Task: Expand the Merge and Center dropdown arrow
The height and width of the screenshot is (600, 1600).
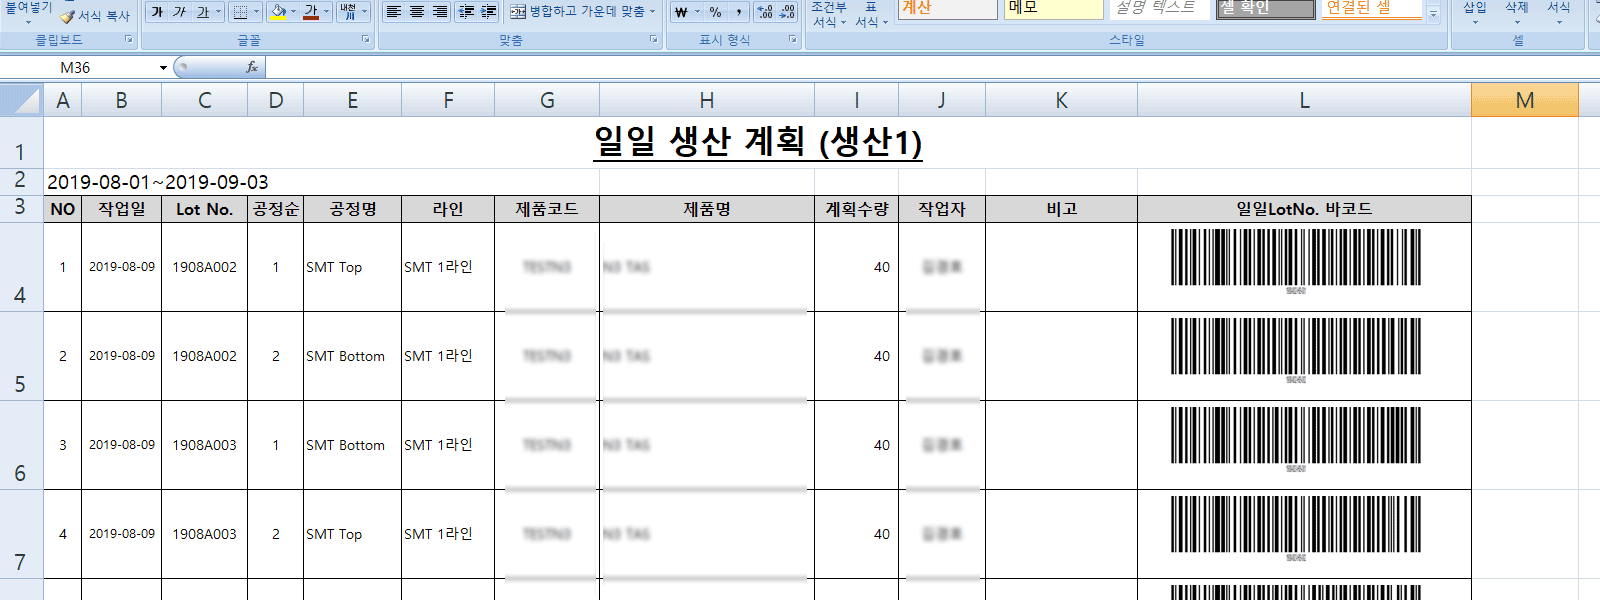Action: point(653,12)
